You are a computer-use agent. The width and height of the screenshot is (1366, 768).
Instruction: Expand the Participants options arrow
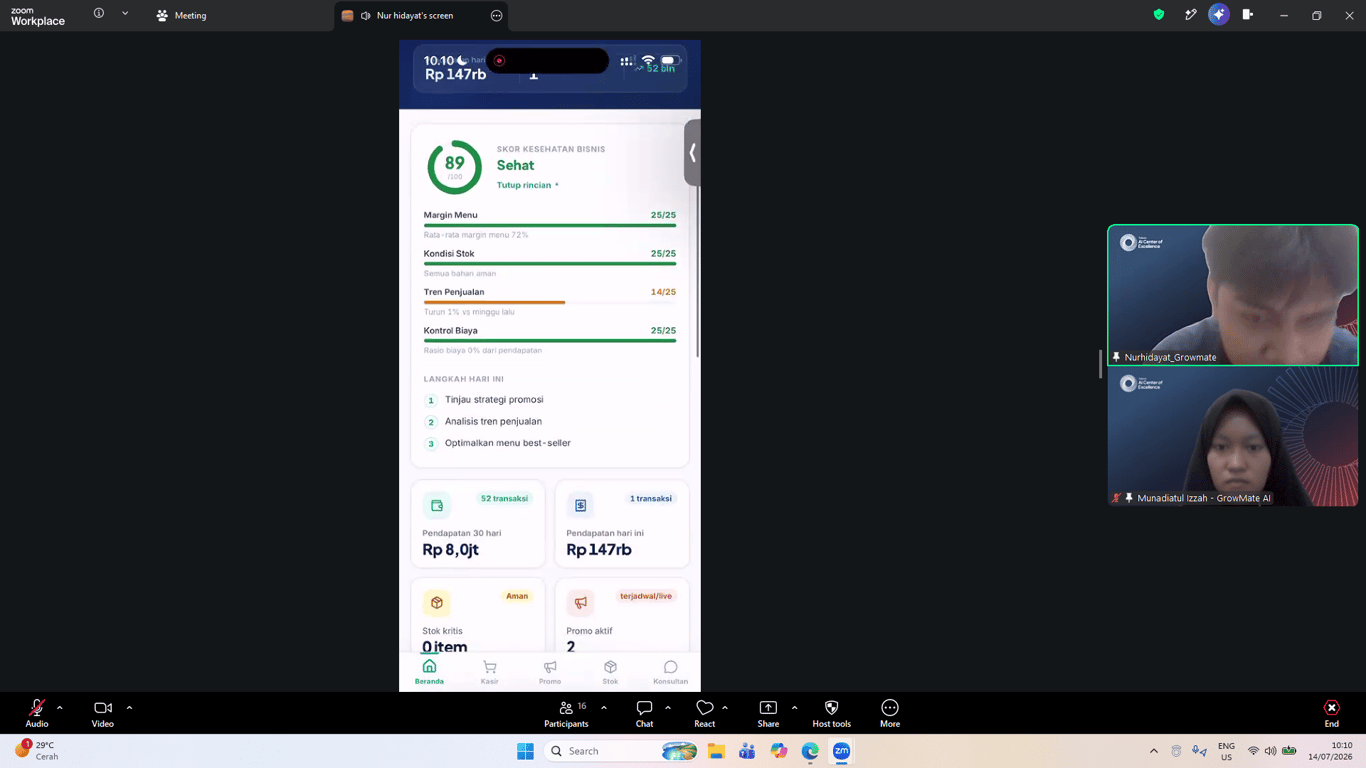[x=604, y=708]
